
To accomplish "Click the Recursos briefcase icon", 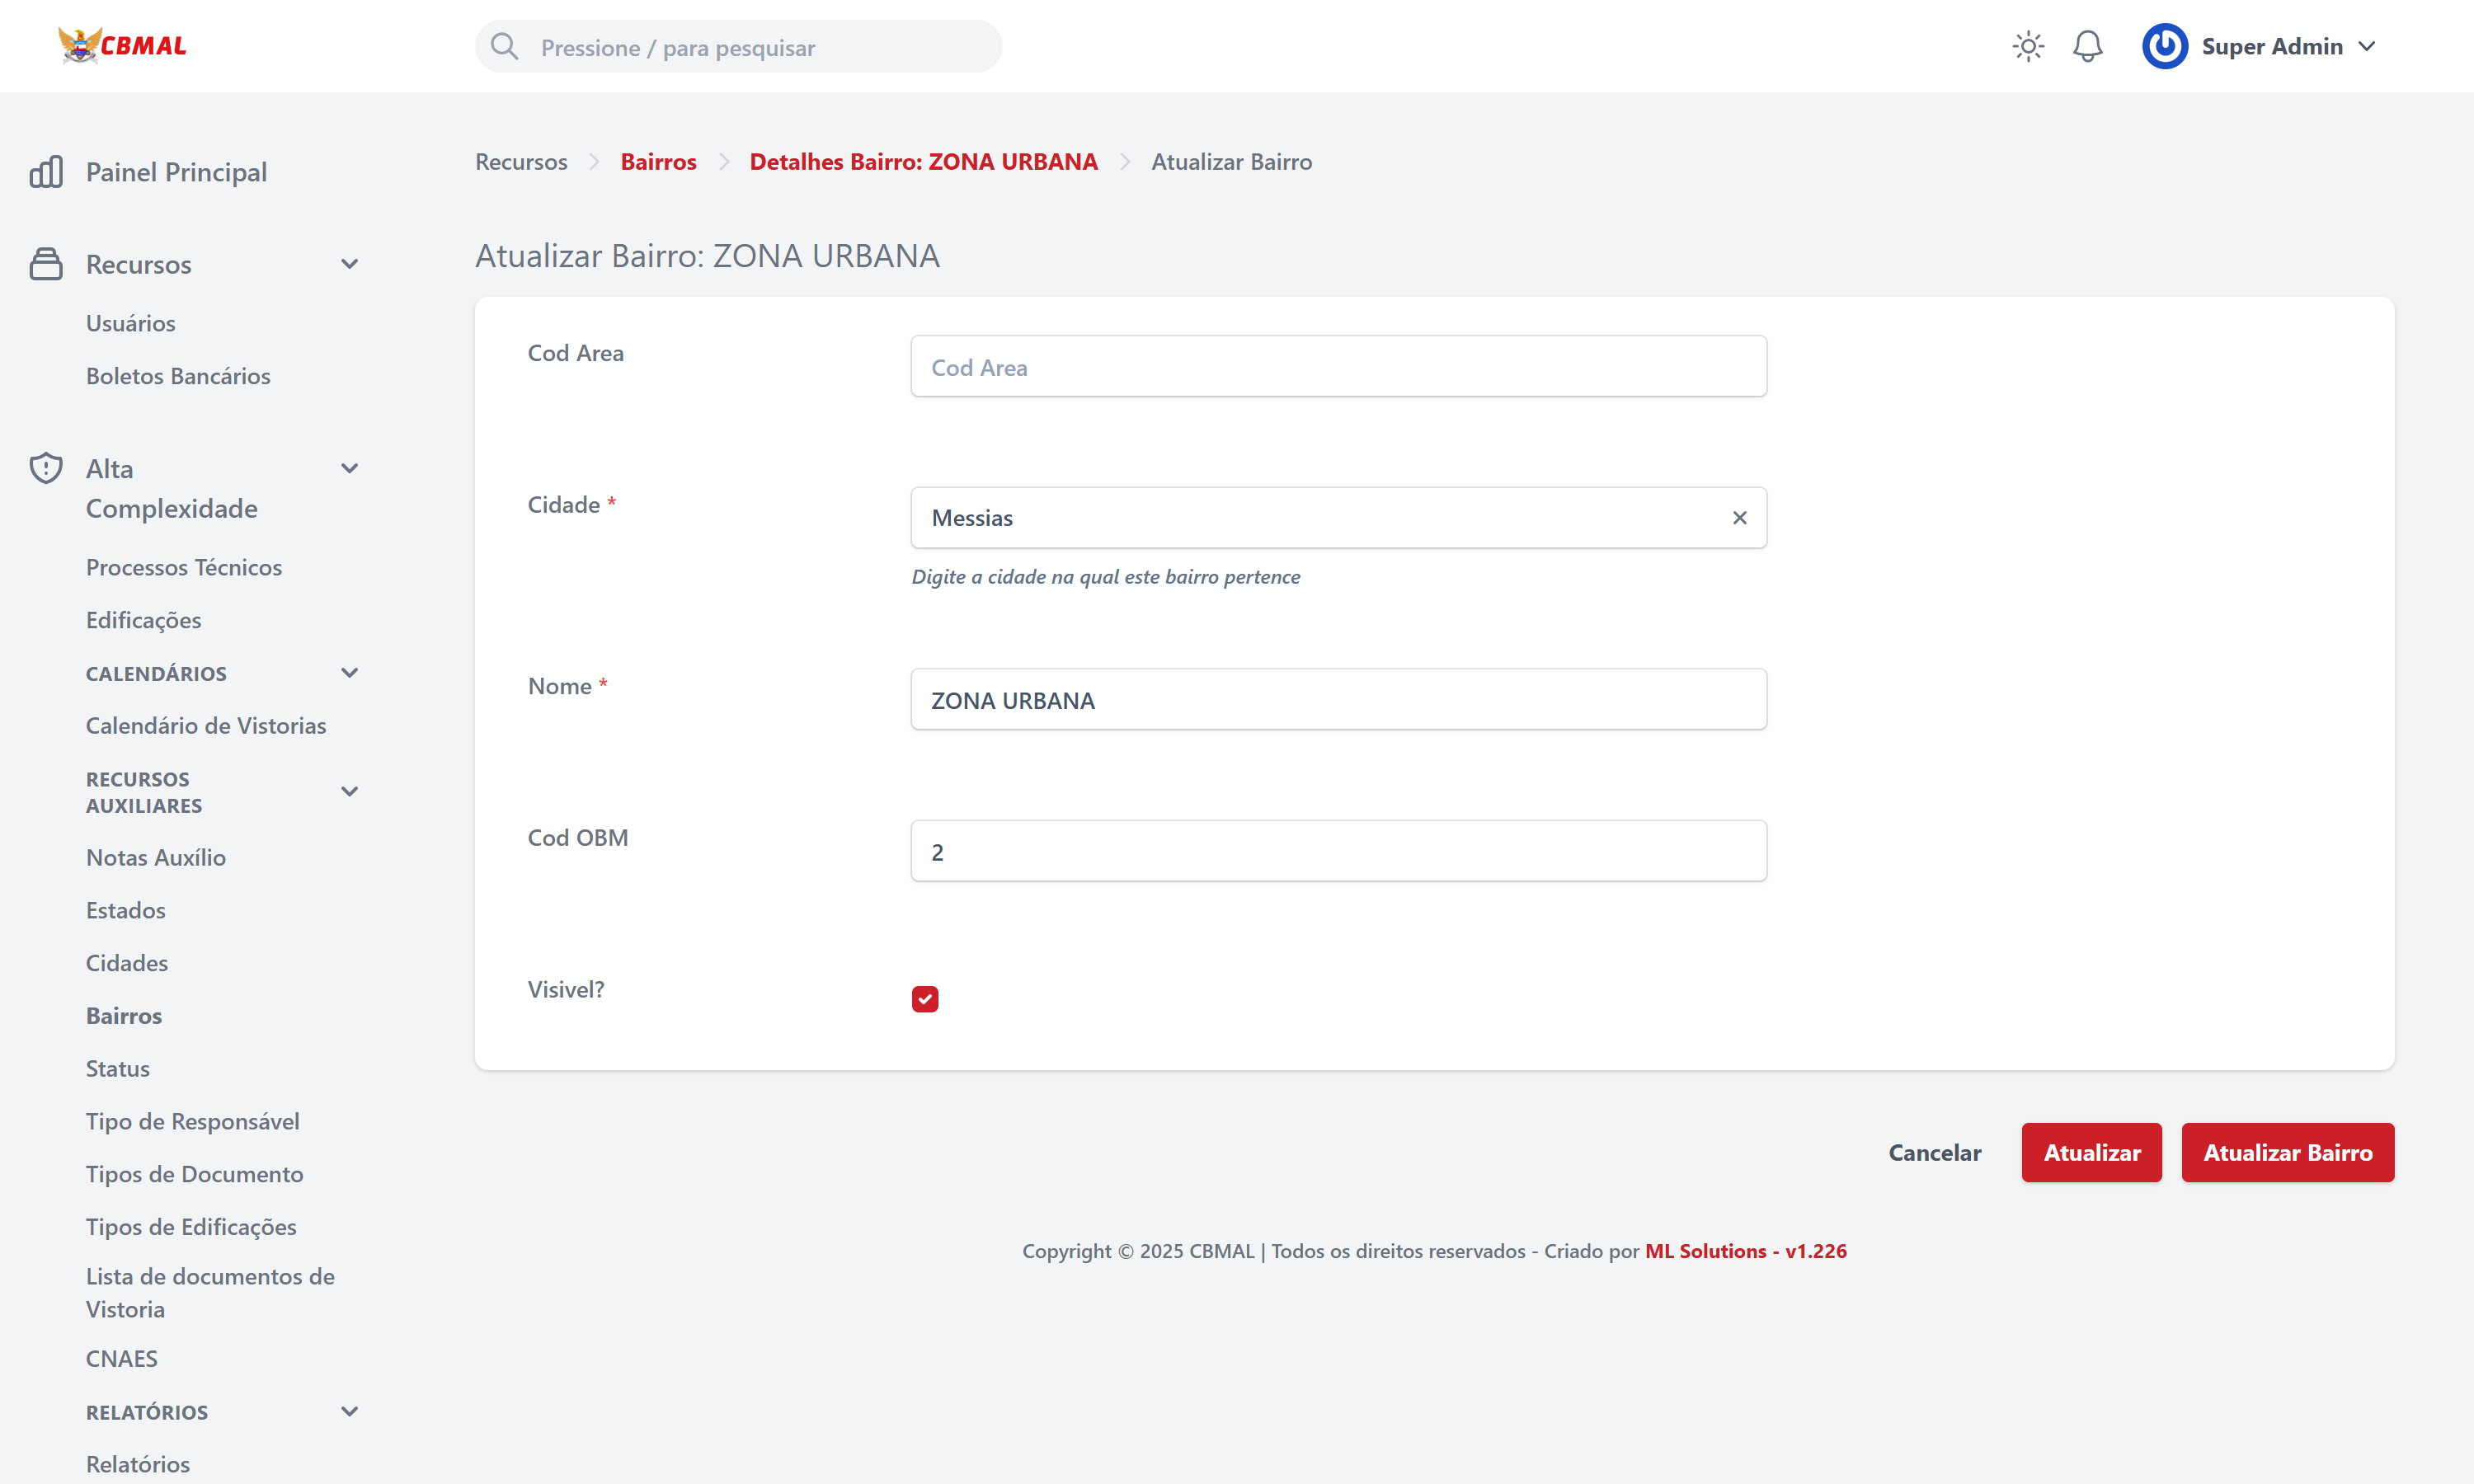I will tap(46, 264).
